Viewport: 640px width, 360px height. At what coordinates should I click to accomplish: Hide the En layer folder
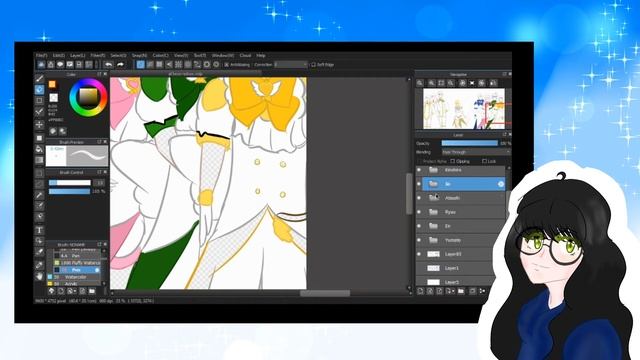point(419,226)
